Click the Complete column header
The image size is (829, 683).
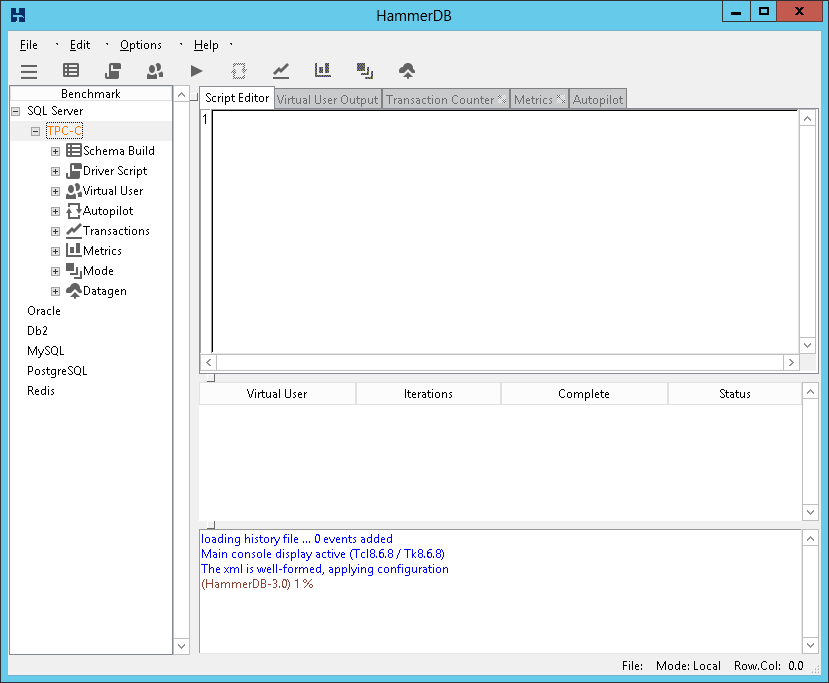tap(584, 394)
